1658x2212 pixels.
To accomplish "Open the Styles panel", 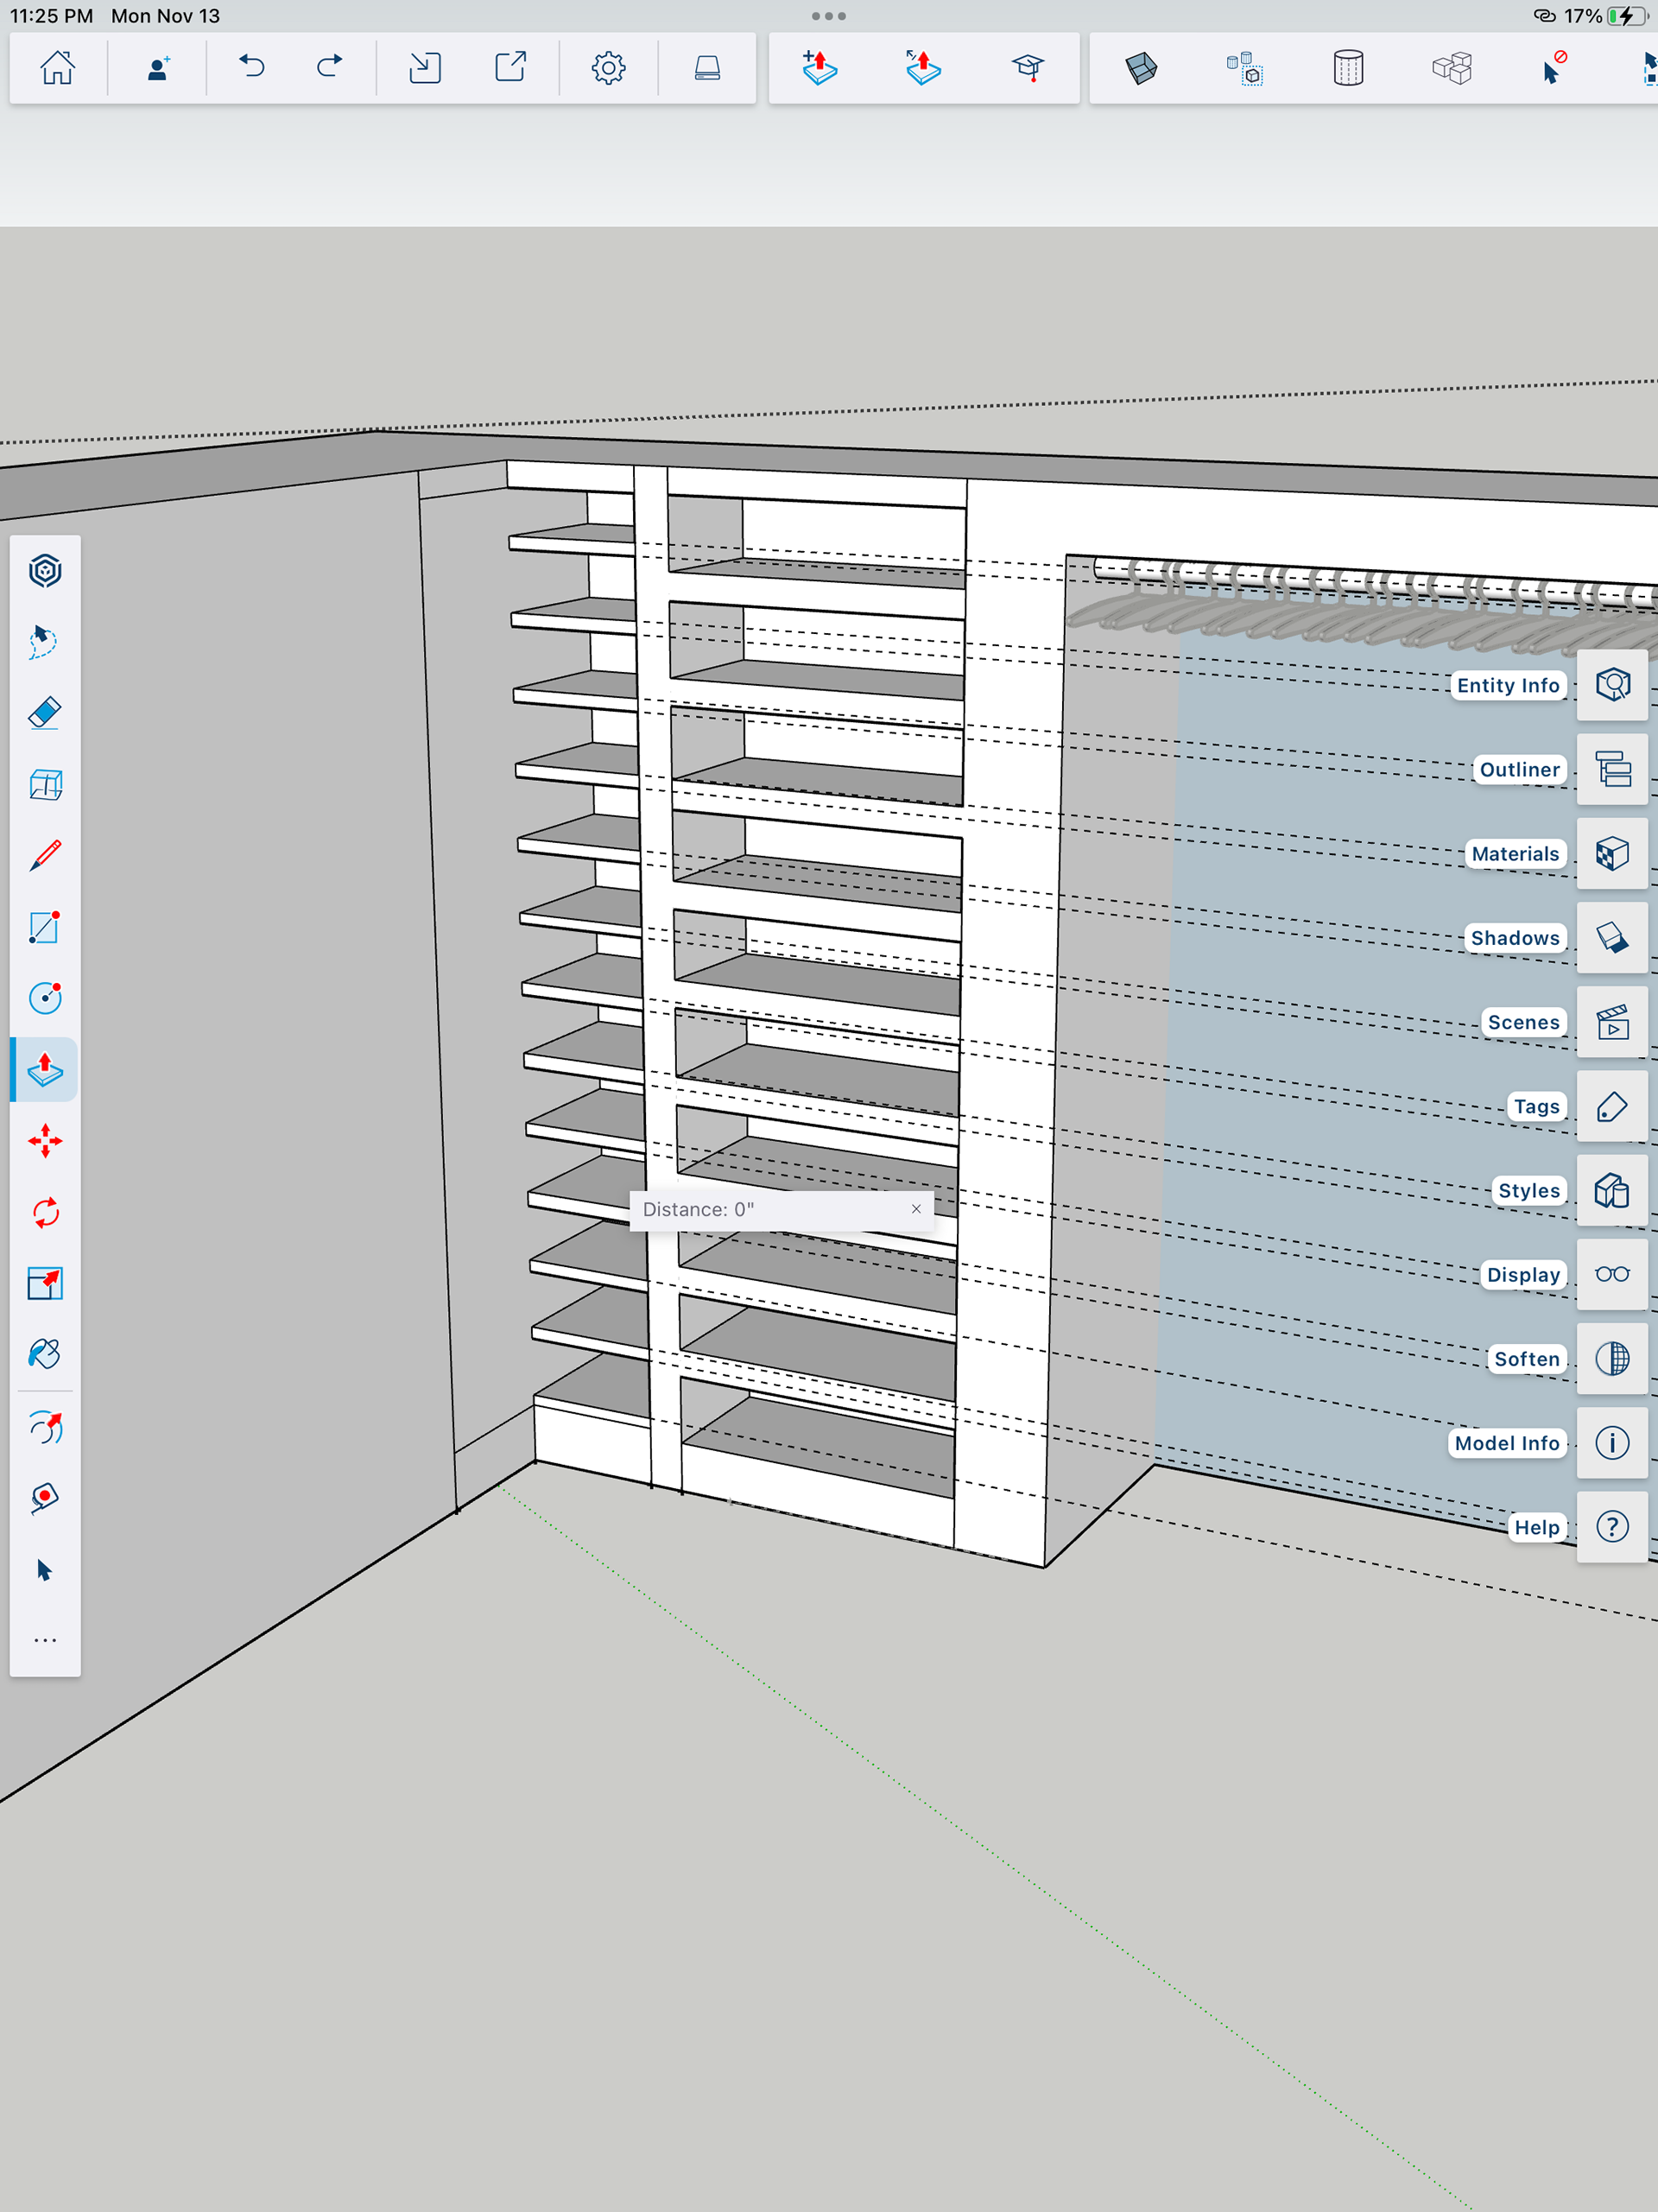I will tap(1611, 1191).
